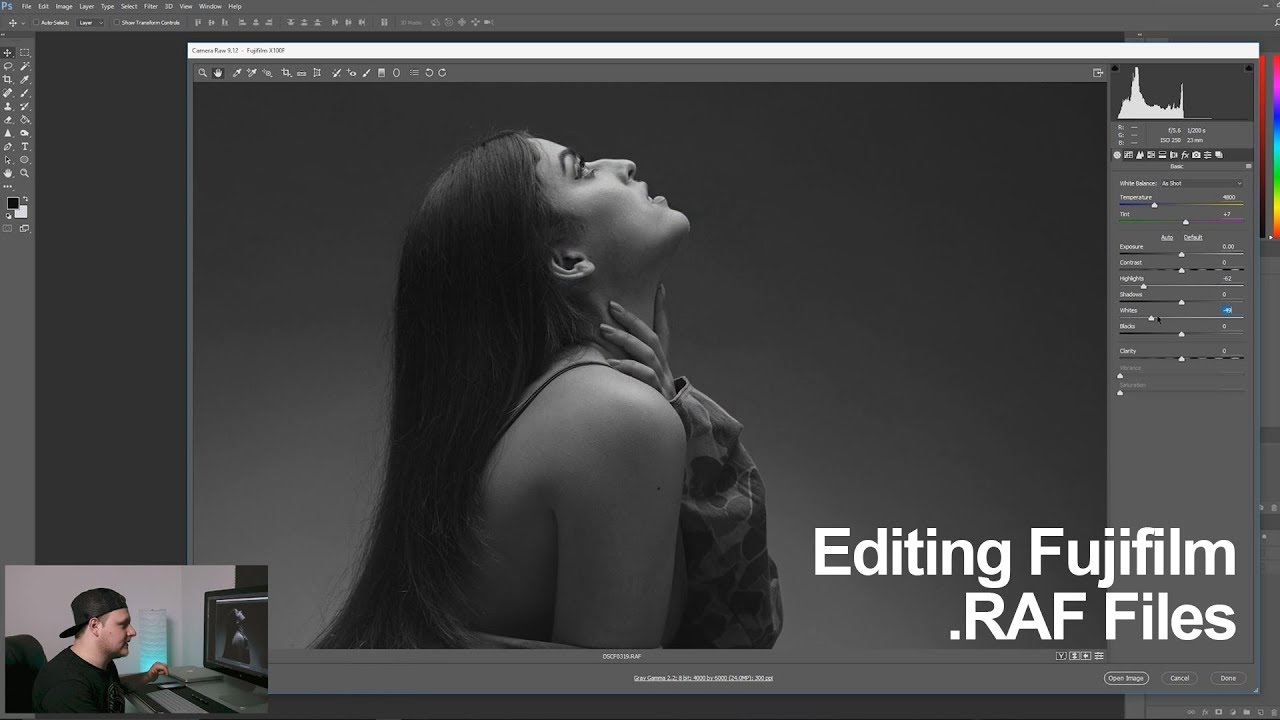
Task: Click the Whites value input field
Action: pos(1227,310)
